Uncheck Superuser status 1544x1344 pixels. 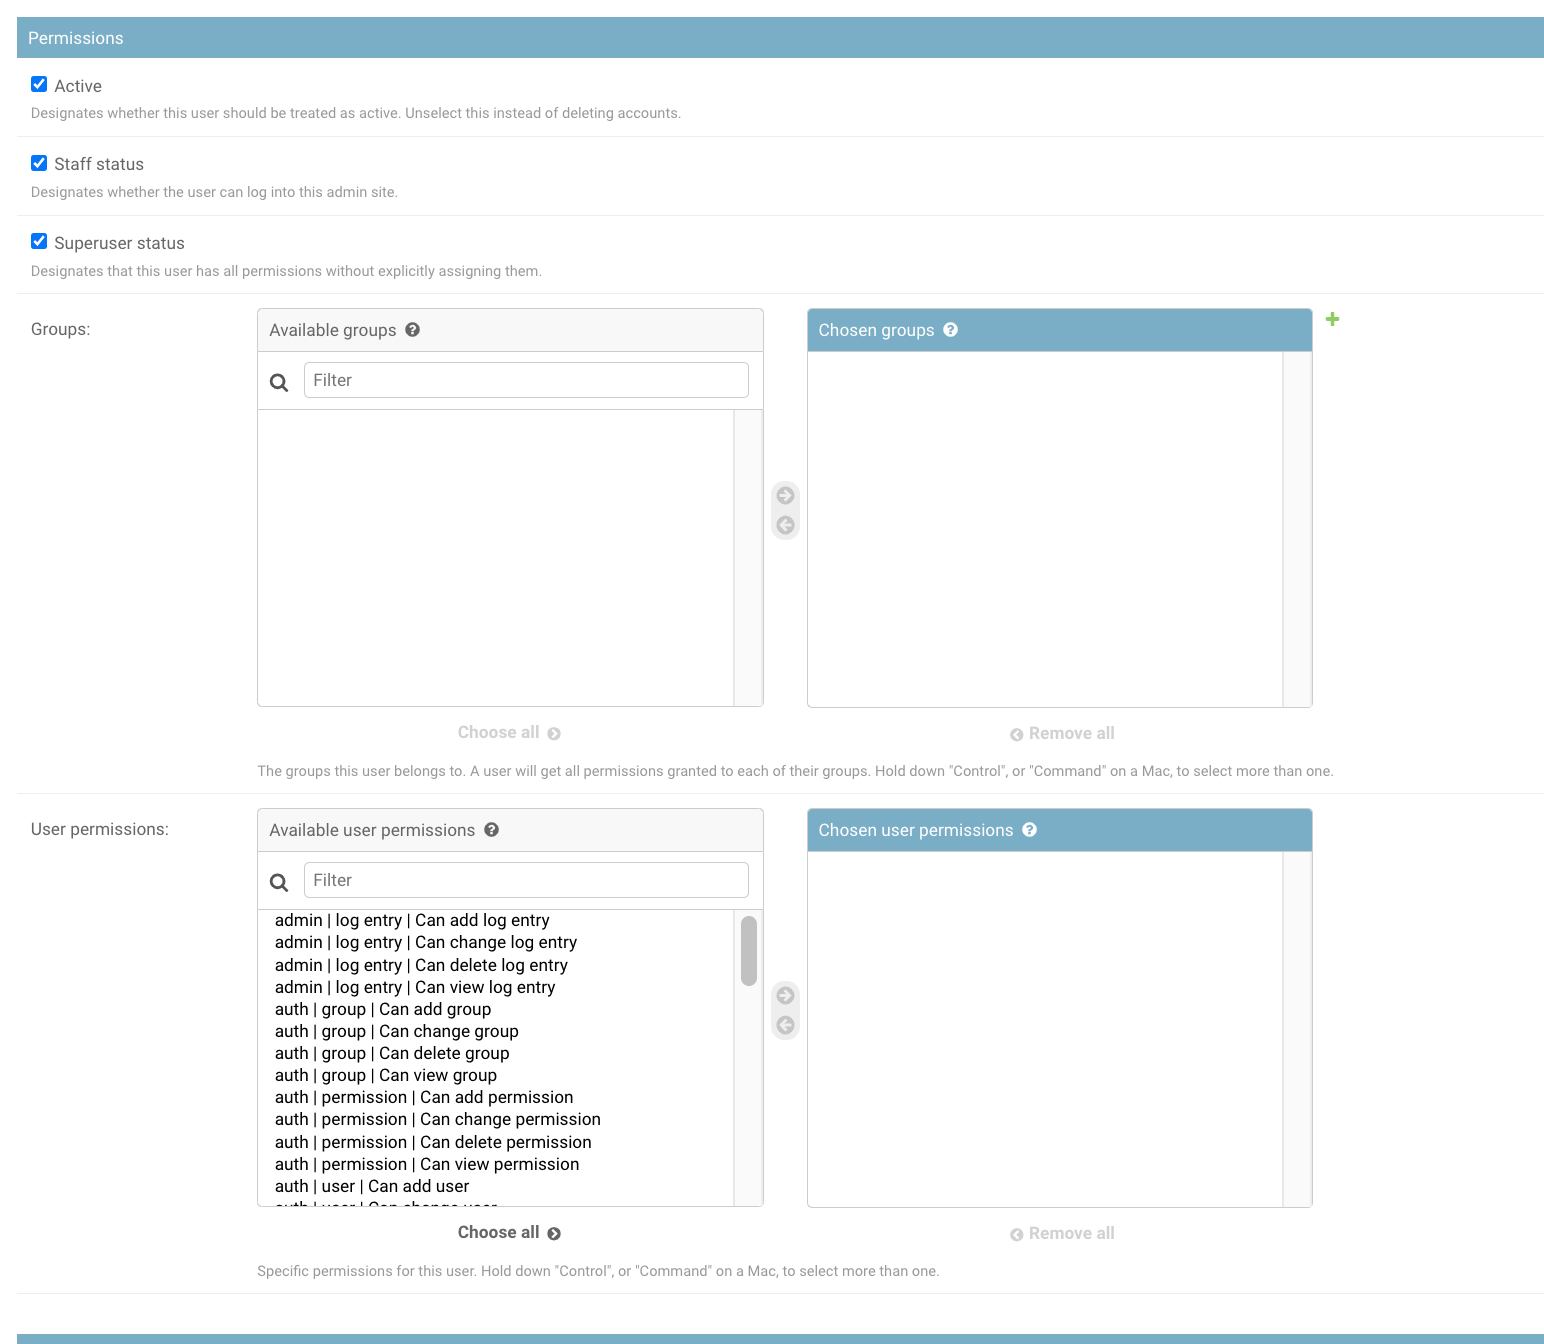39,241
